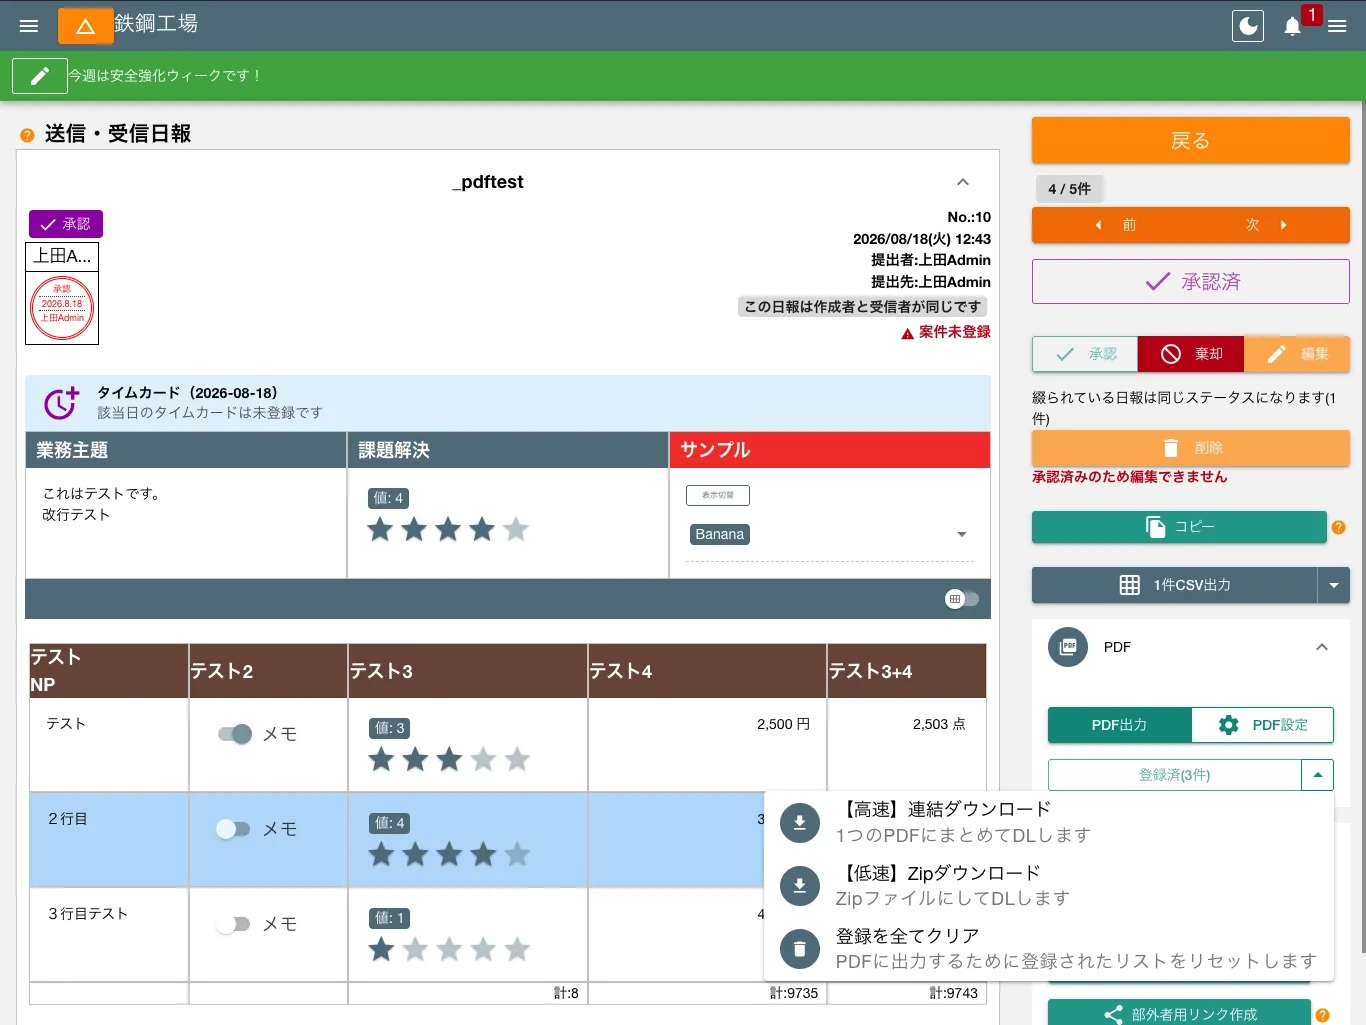The image size is (1366, 1025).
Task: Collapse the _pdftest report chevron
Action: coord(963,182)
